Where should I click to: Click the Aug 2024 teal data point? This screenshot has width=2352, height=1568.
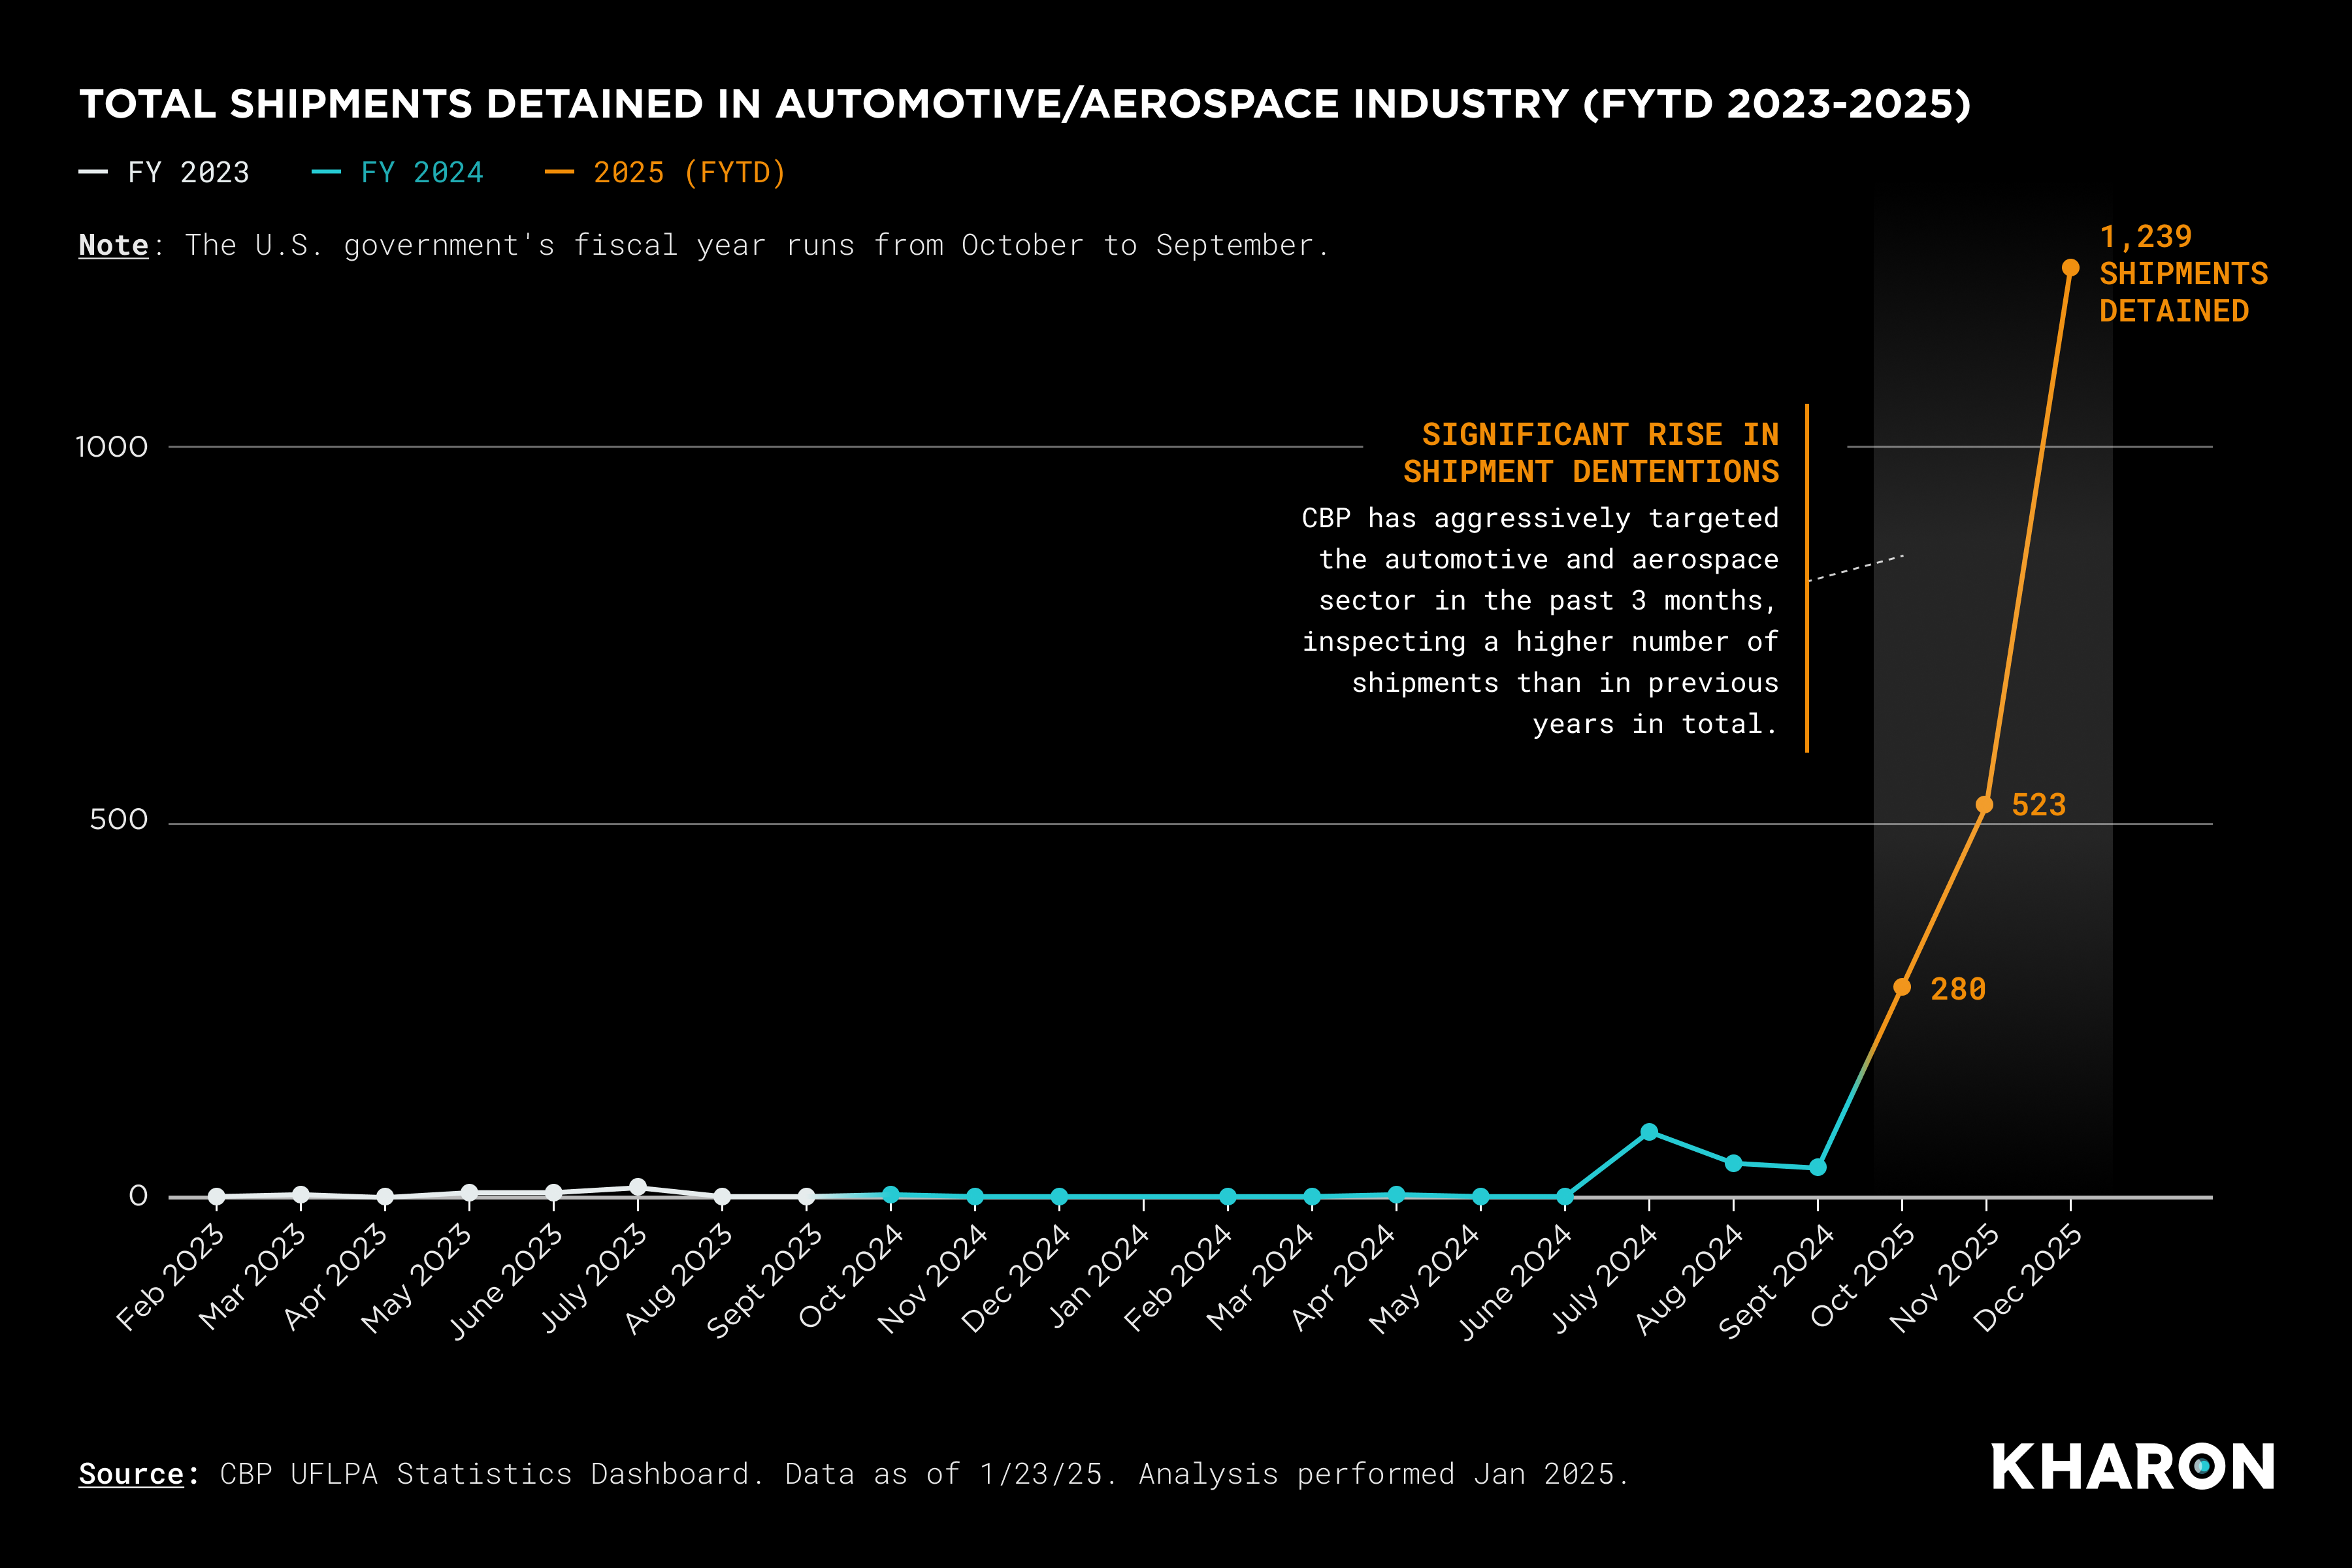click(1733, 1163)
